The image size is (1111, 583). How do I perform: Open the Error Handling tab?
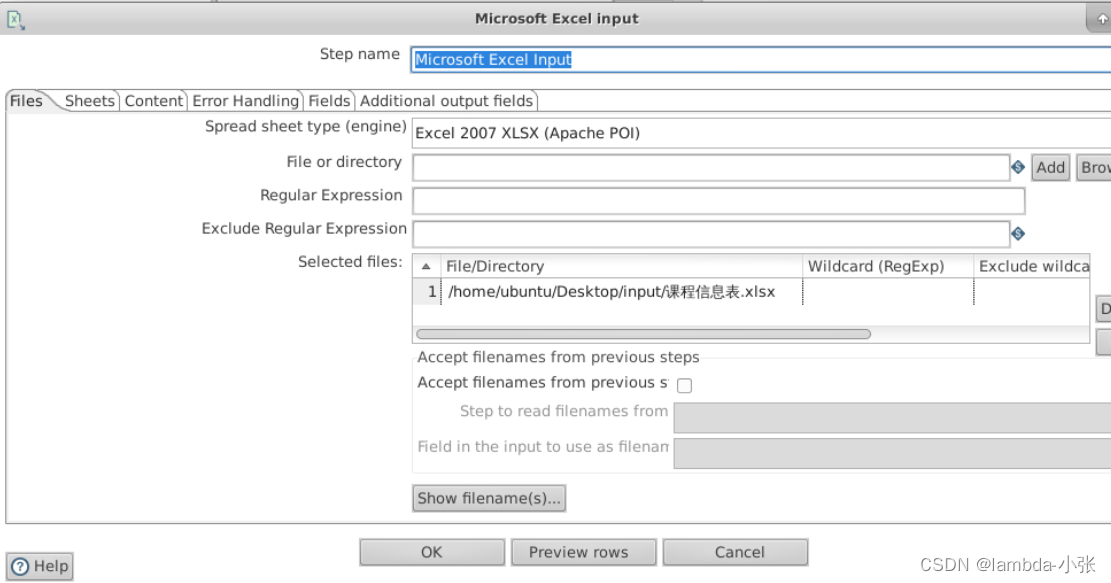(245, 101)
